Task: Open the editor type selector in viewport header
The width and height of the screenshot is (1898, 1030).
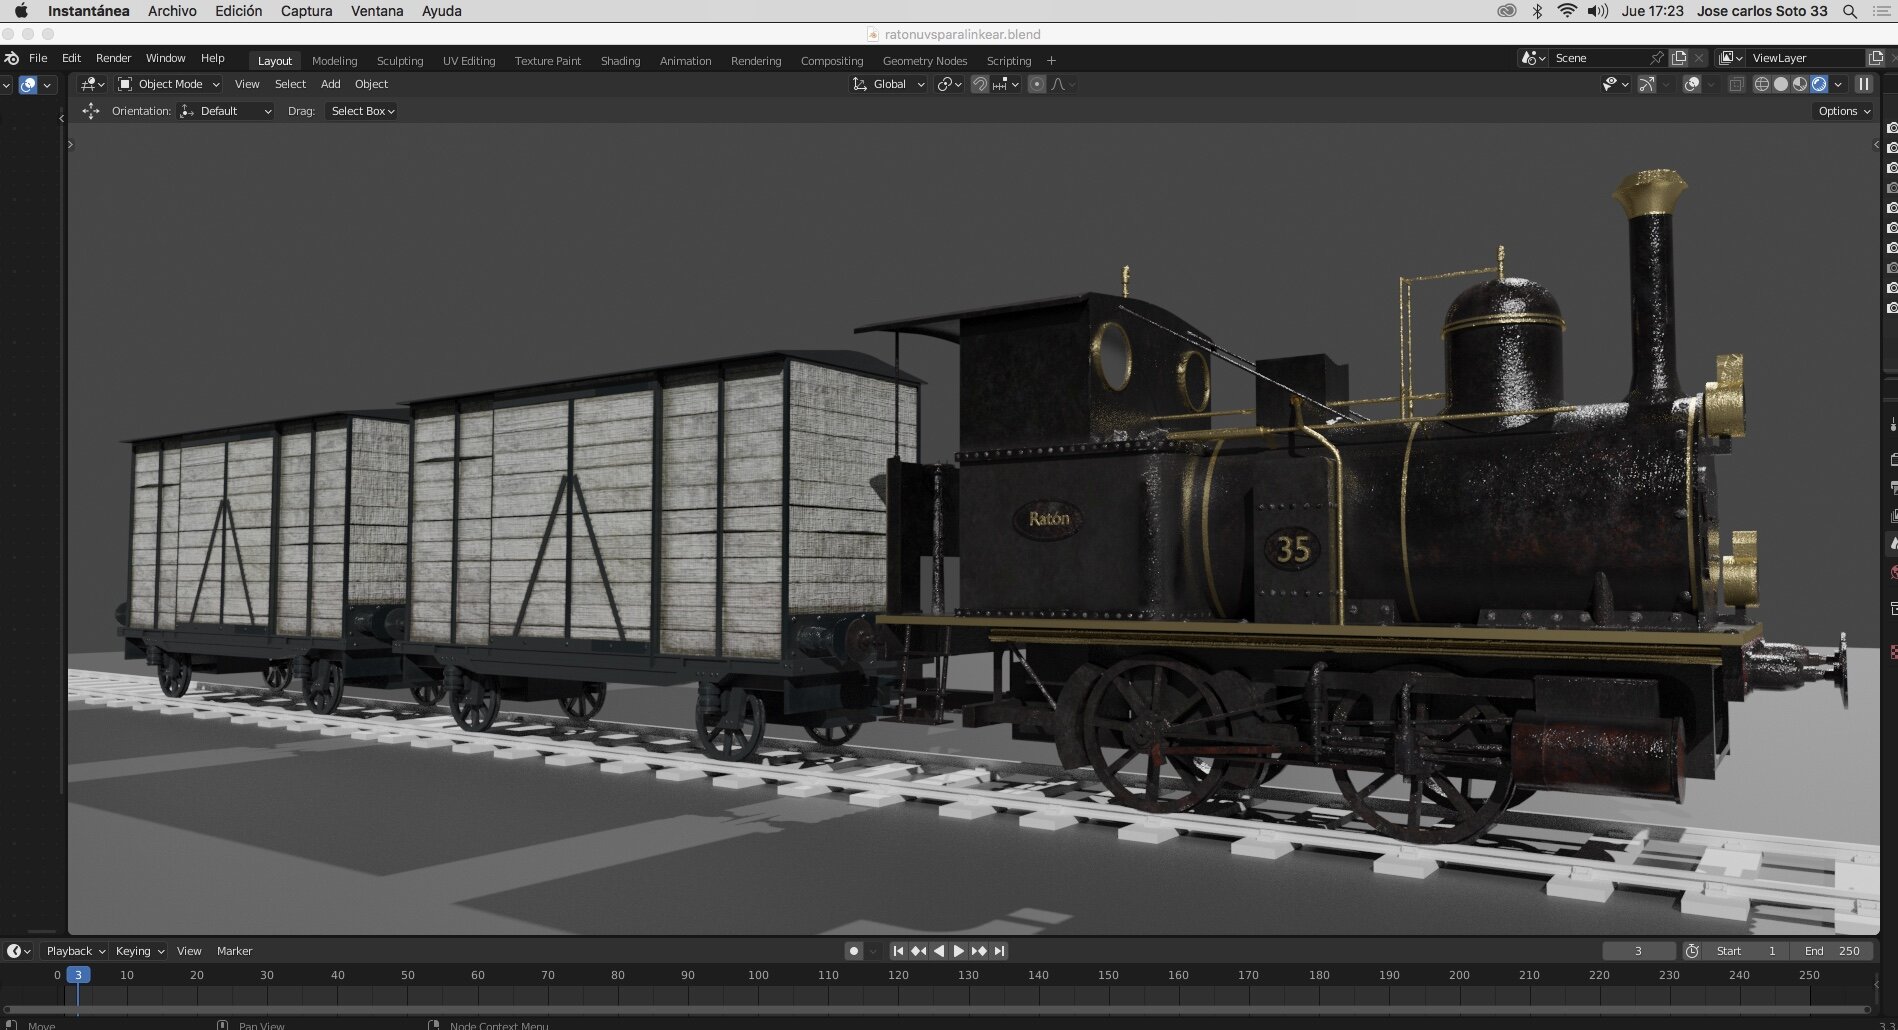Action: point(93,84)
